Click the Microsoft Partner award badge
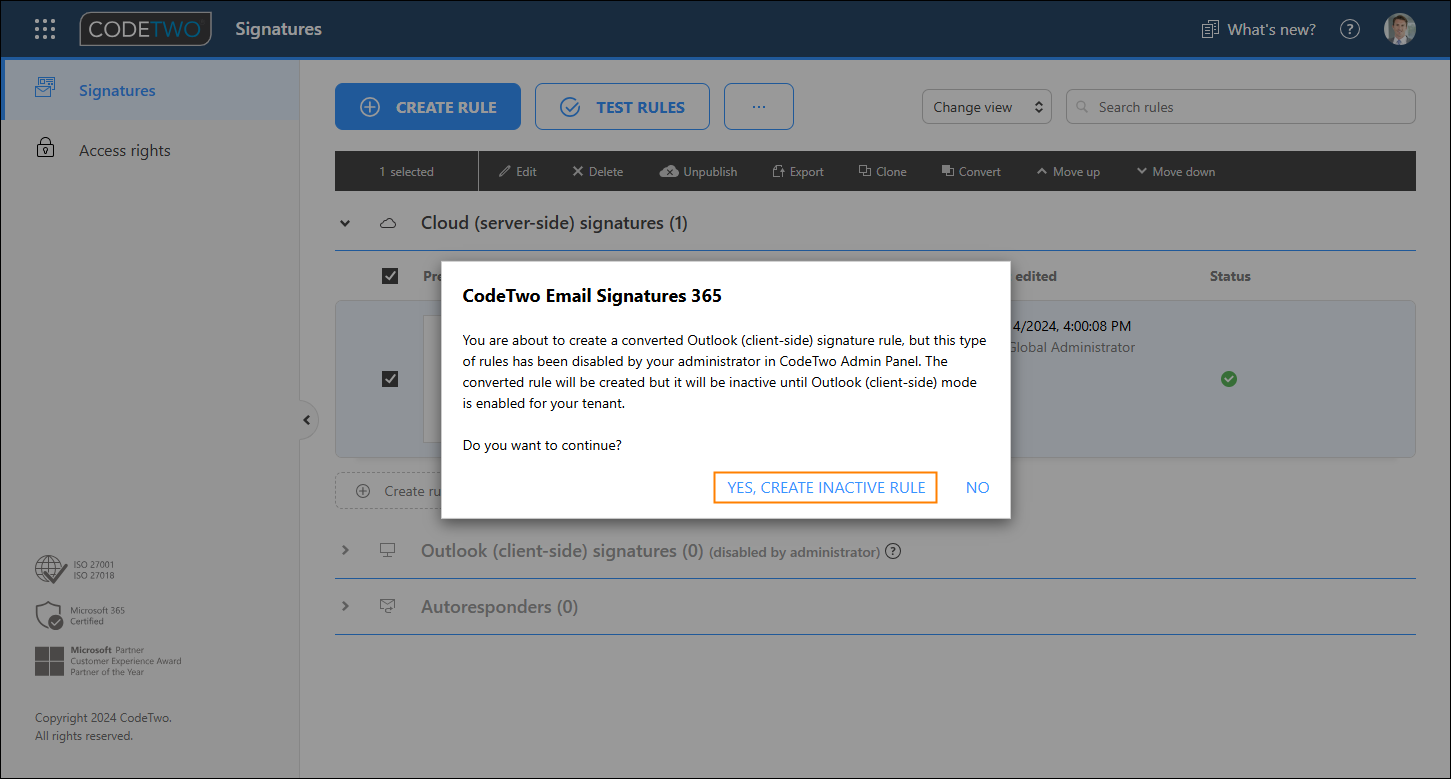Image resolution: width=1451 pixels, height=779 pixels. point(108,661)
